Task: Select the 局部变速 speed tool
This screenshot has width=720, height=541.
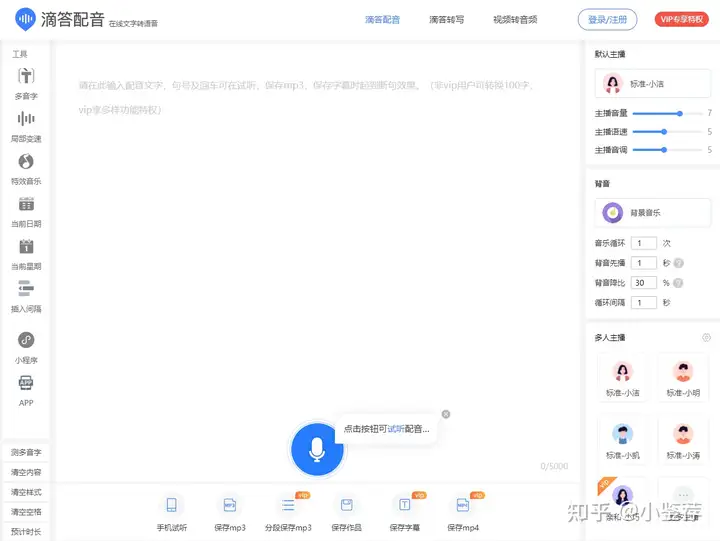Action: (26, 126)
